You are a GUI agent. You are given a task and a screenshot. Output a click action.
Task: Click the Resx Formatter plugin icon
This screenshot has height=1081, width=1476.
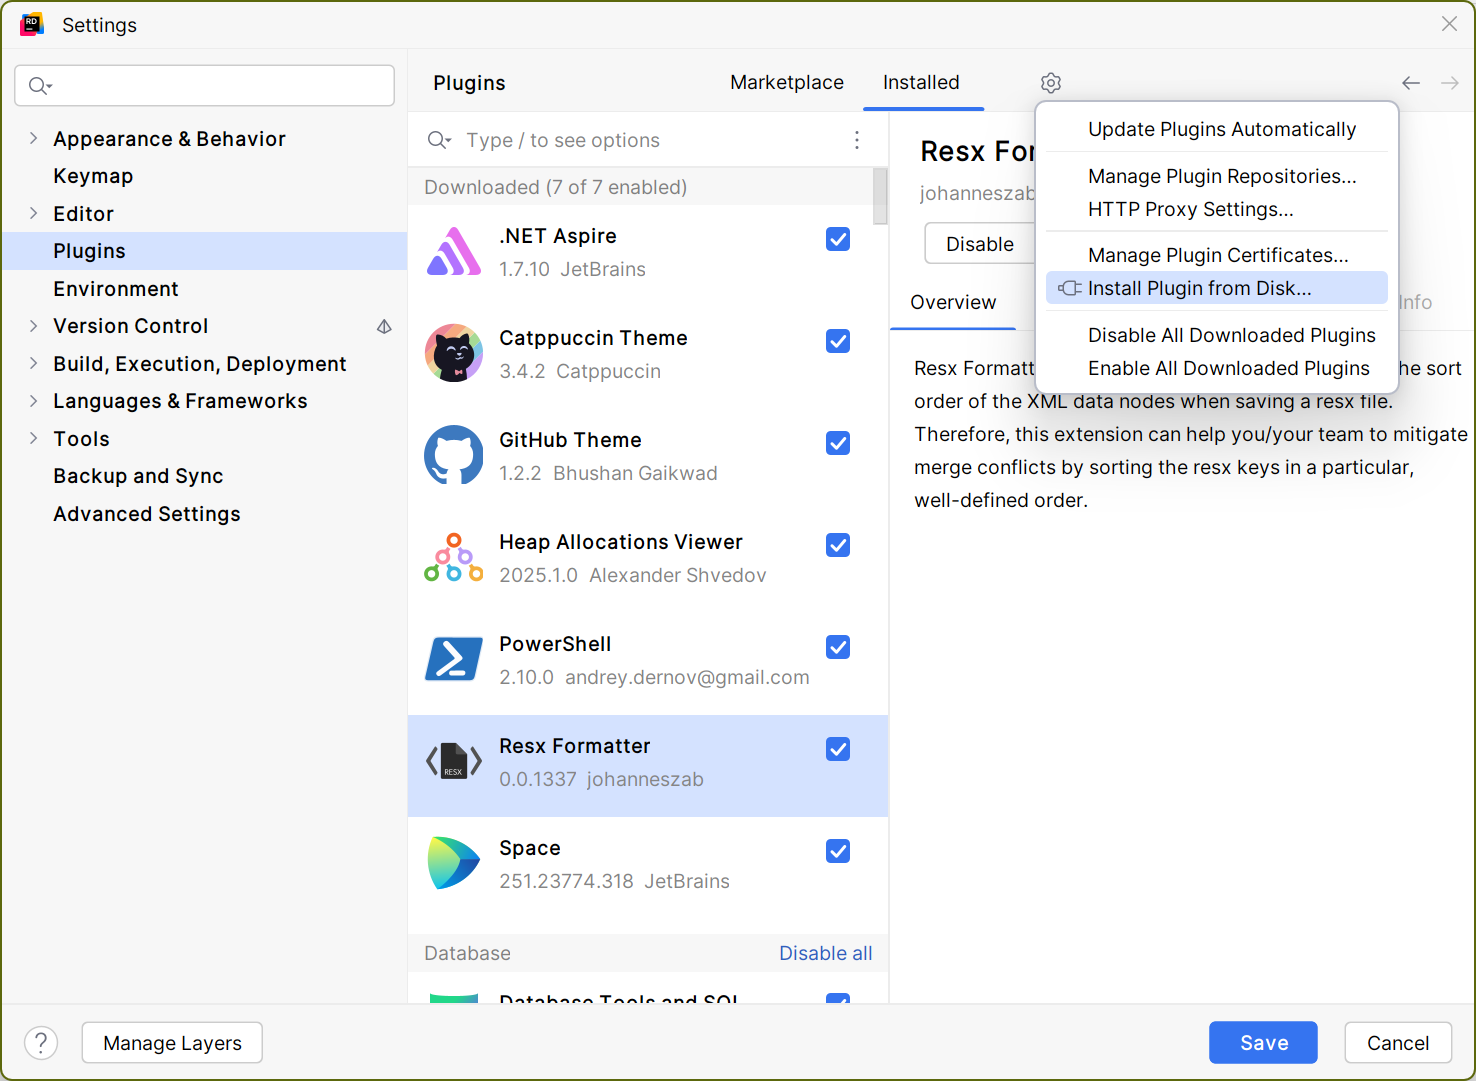pyautogui.click(x=454, y=761)
